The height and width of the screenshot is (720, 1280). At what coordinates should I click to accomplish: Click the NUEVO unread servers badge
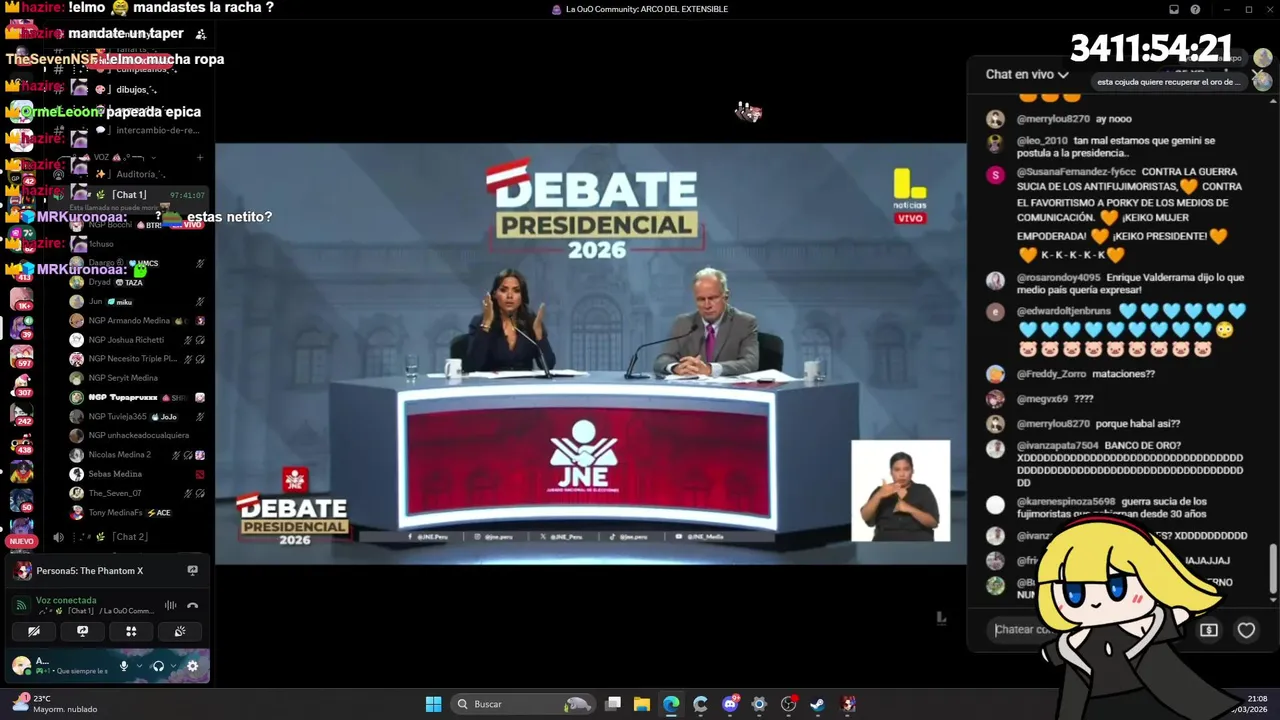(21, 541)
